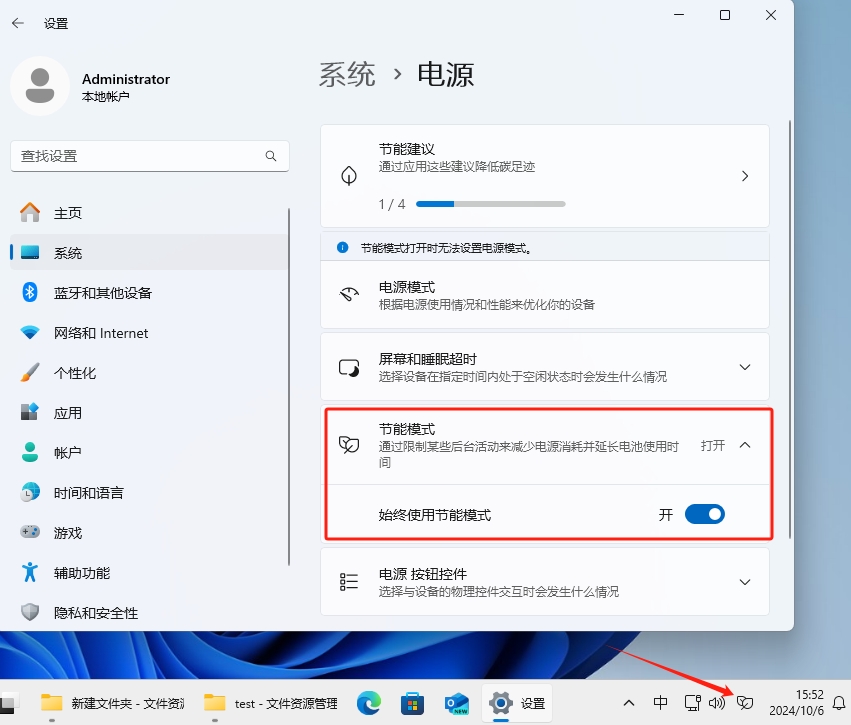Select 辅助功能 in the sidebar
The width and height of the screenshot is (851, 725).
pyautogui.click(x=149, y=572)
